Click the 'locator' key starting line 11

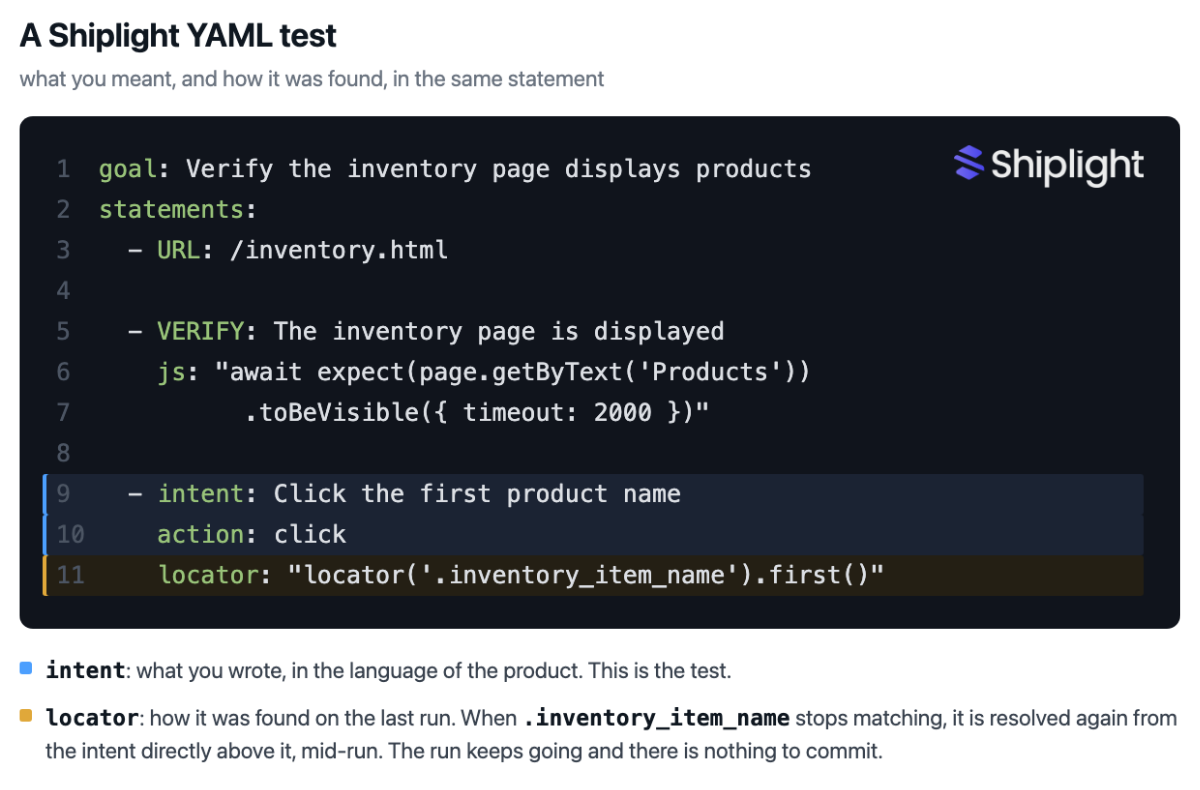point(207,575)
